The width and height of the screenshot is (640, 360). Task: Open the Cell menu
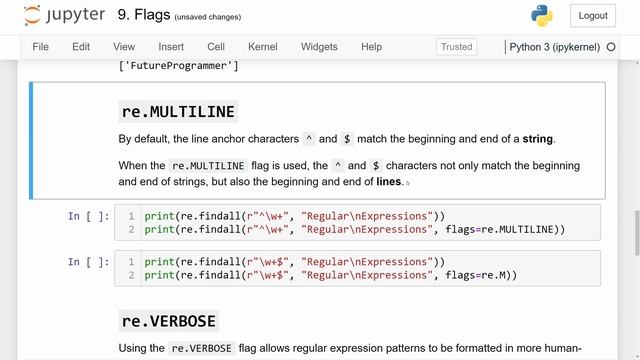coord(216,47)
